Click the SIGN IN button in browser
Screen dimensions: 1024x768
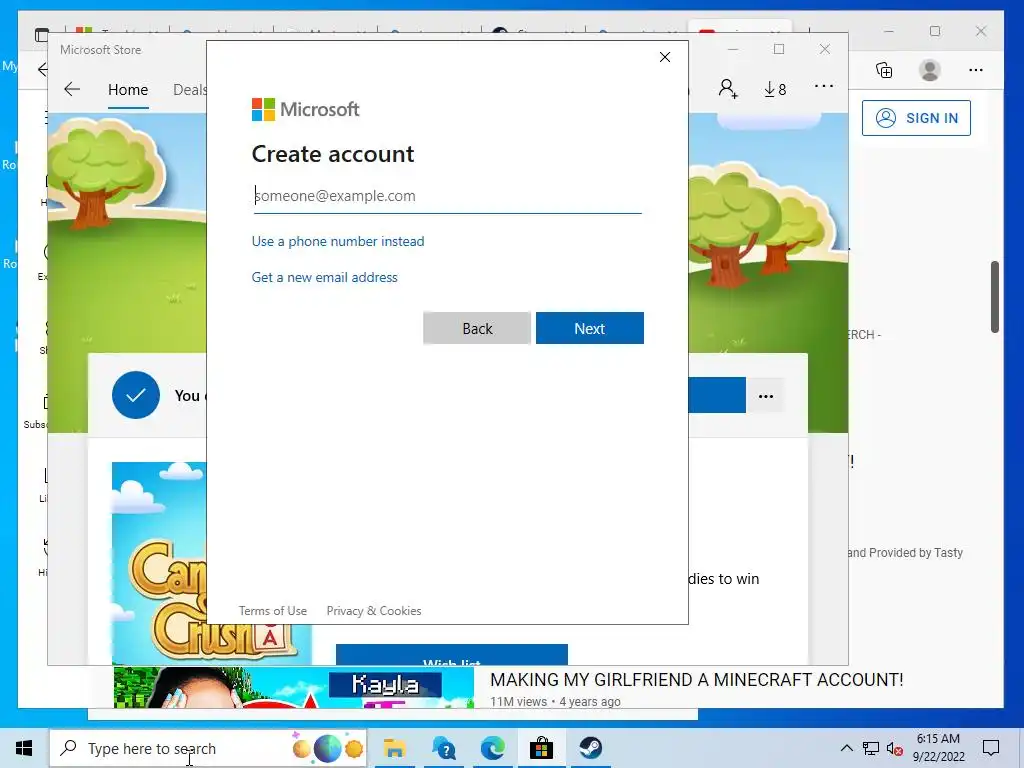click(x=916, y=118)
